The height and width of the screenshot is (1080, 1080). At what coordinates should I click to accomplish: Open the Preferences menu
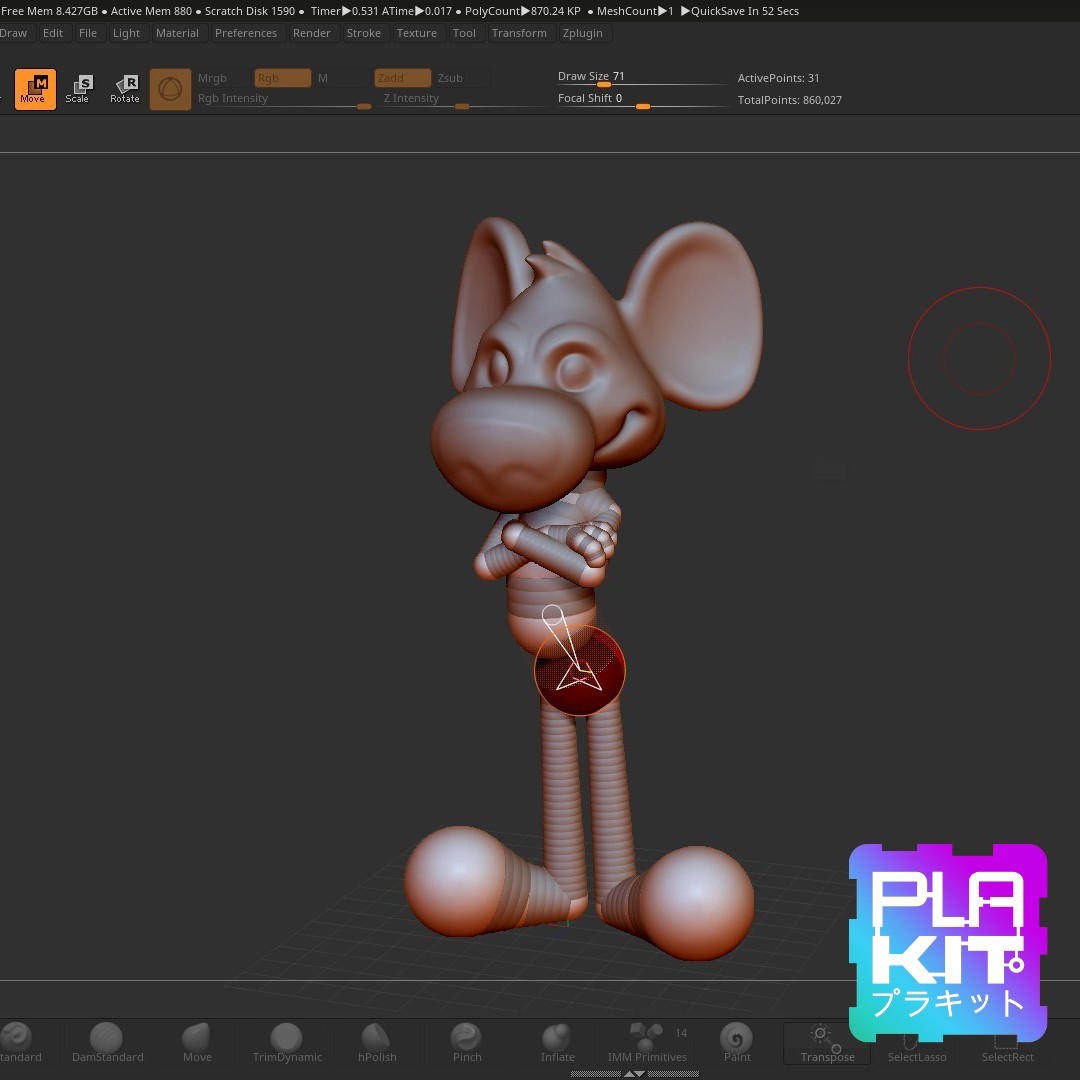click(246, 33)
